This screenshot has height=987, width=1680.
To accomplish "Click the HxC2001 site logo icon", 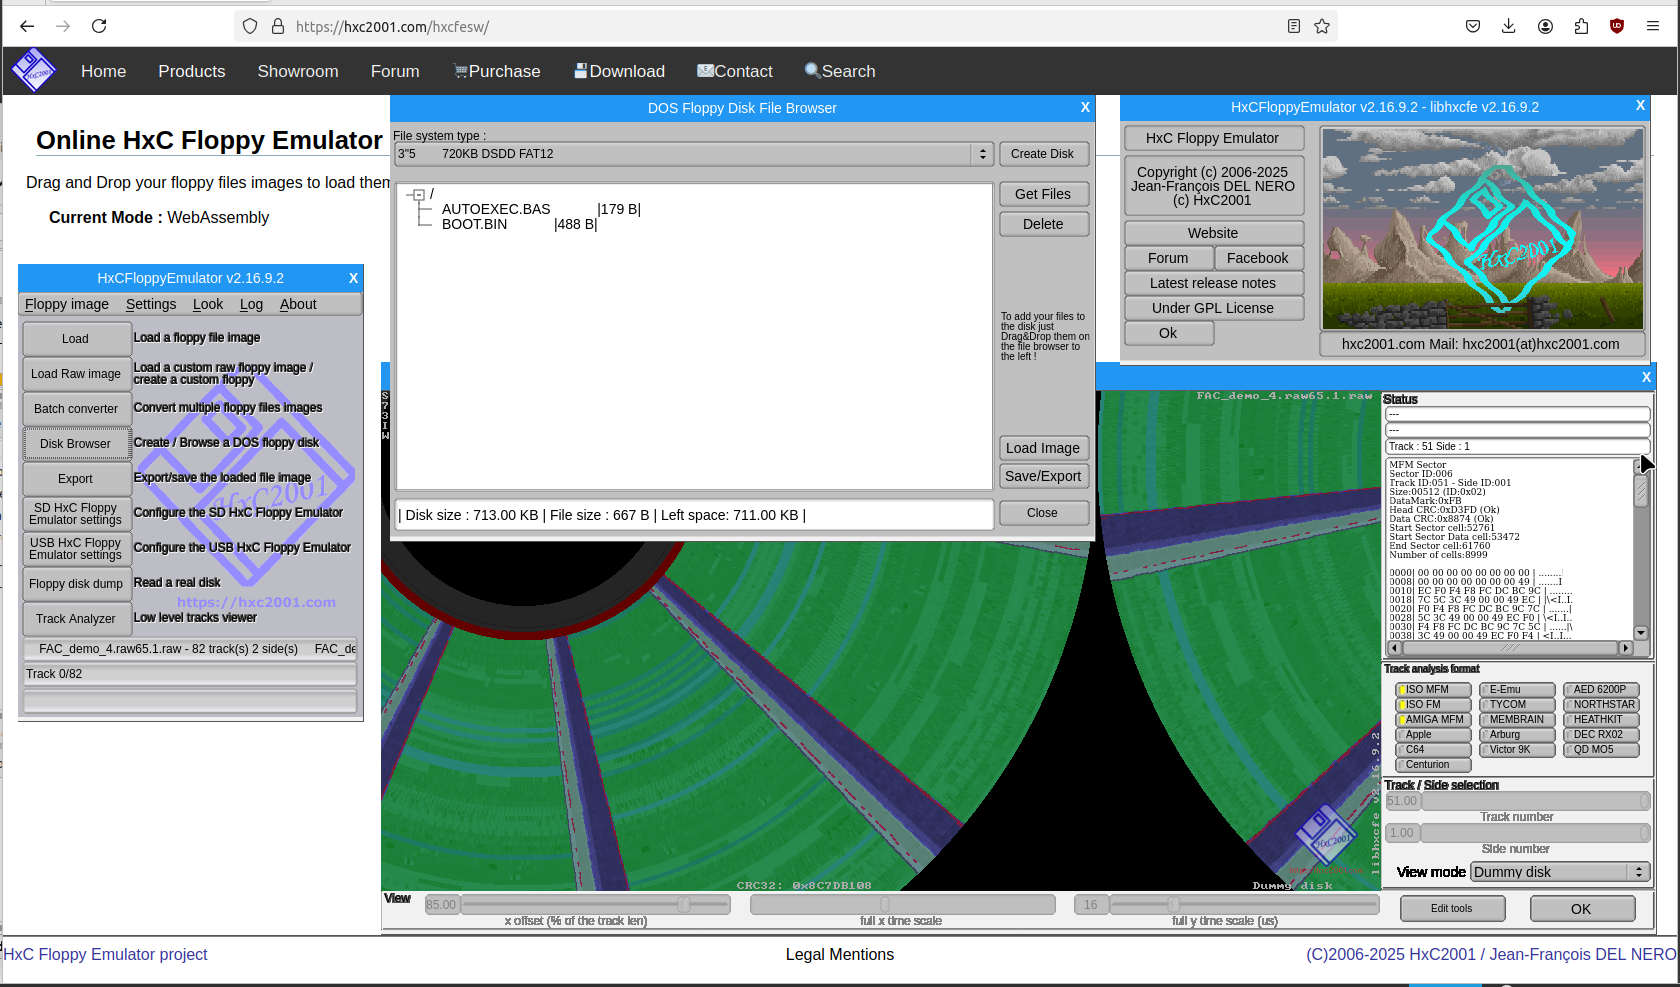I will click(33, 71).
